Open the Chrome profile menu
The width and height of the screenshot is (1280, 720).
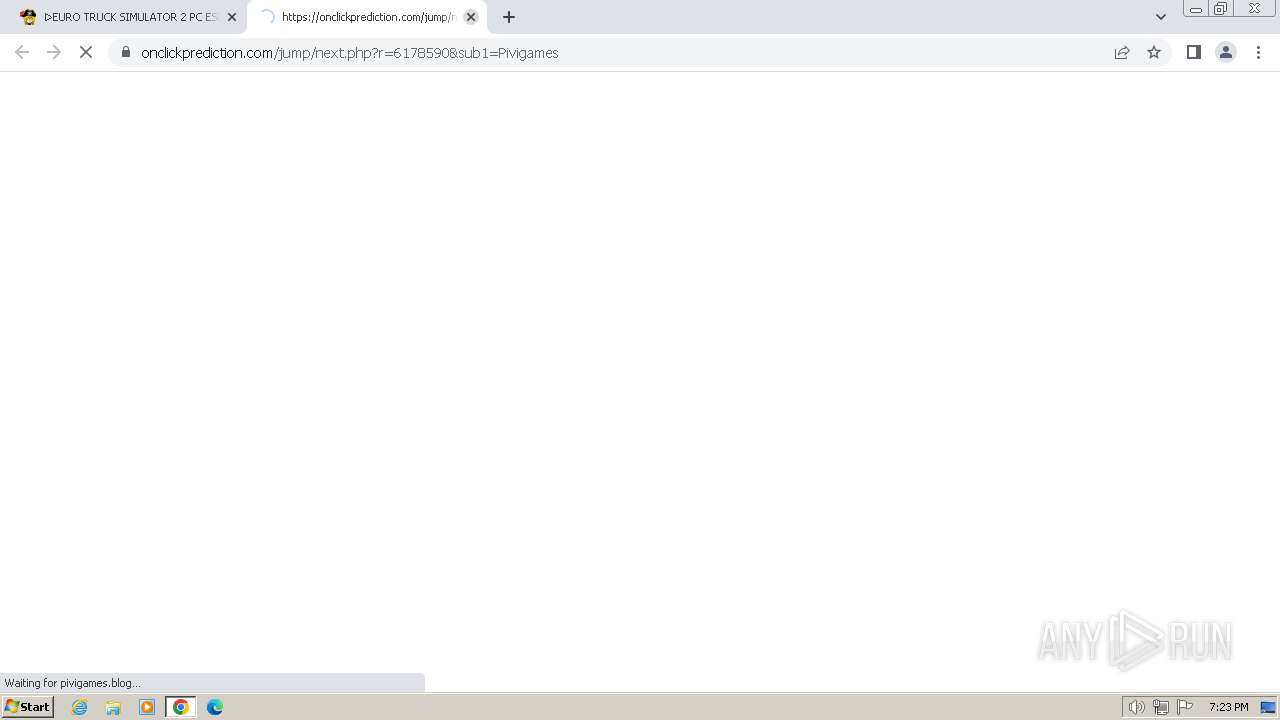point(1226,52)
